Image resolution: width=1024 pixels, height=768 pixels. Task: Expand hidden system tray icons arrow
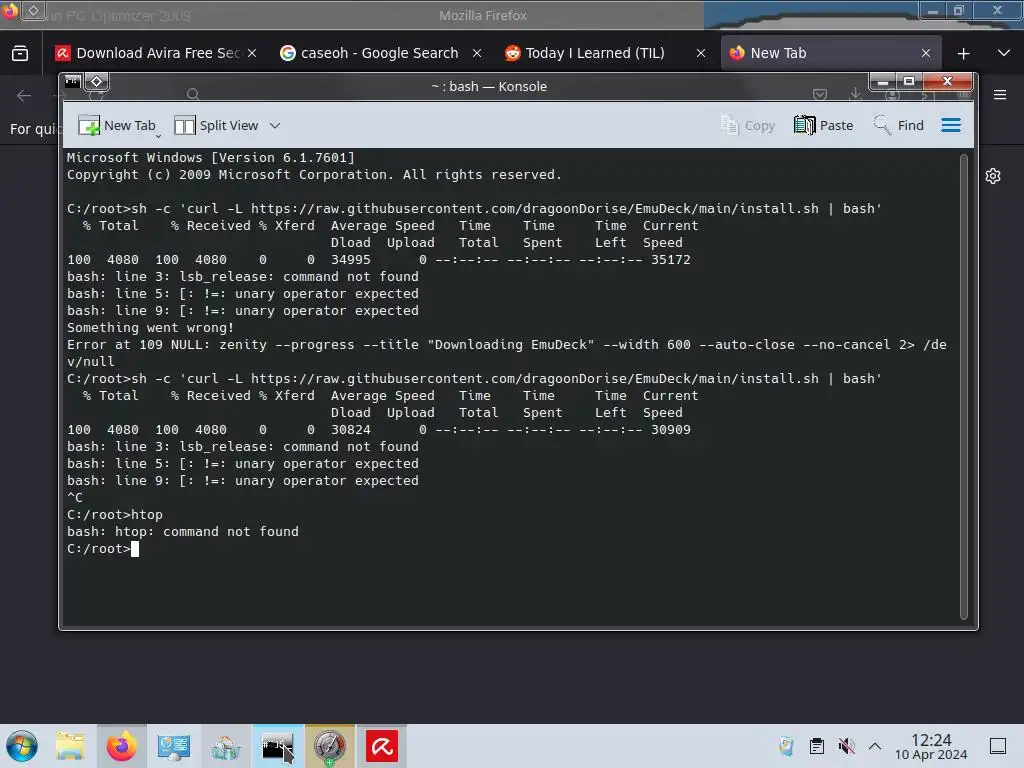pos(875,746)
